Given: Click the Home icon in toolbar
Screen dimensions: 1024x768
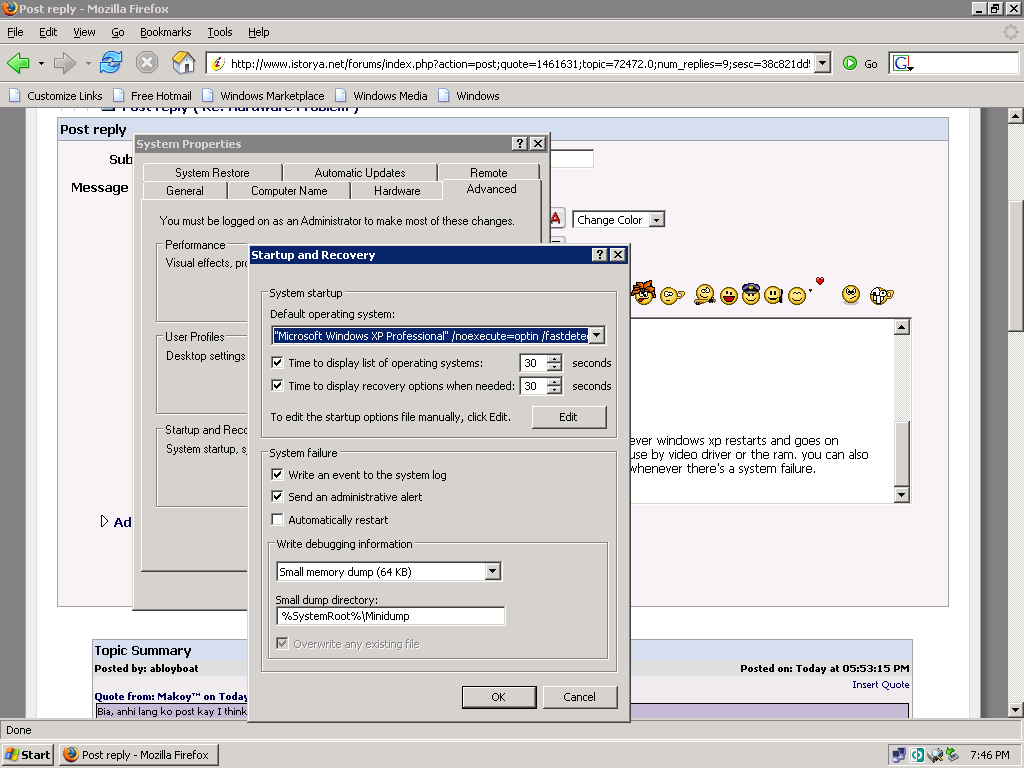Looking at the screenshot, I should tap(182, 63).
